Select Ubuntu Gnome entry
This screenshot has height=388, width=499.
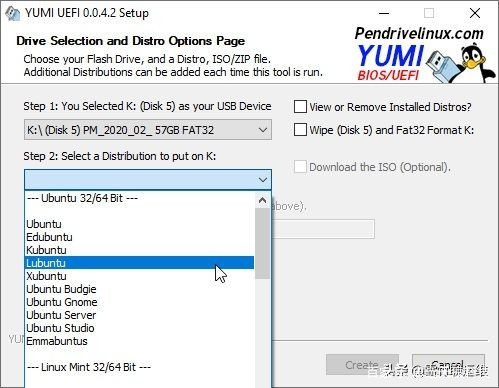tap(139, 302)
